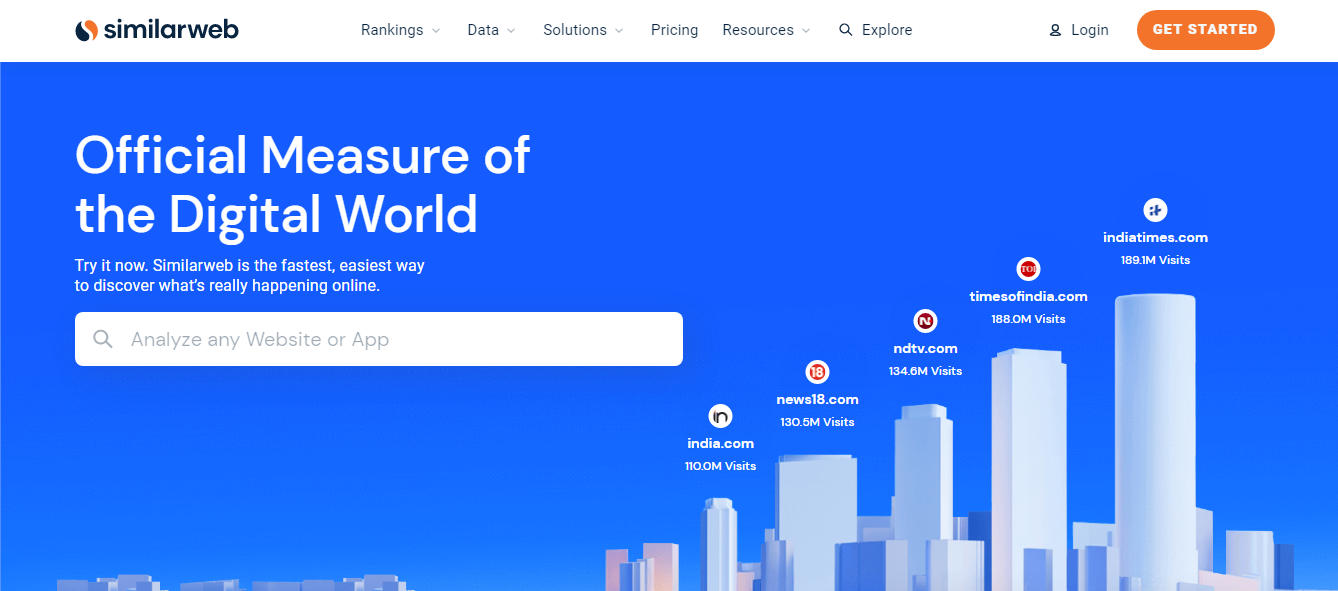1338x591 pixels.
Task: Go to the Pricing page
Action: [675, 30]
